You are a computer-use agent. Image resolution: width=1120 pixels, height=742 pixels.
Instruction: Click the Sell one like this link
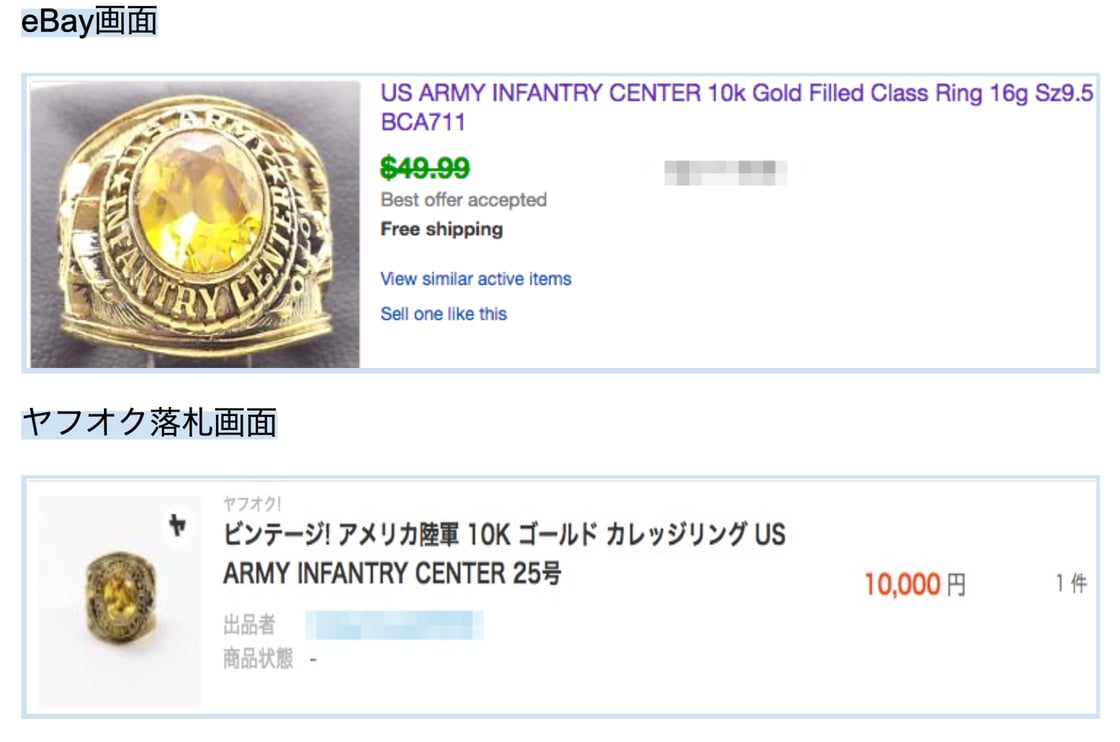pyautogui.click(x=444, y=314)
